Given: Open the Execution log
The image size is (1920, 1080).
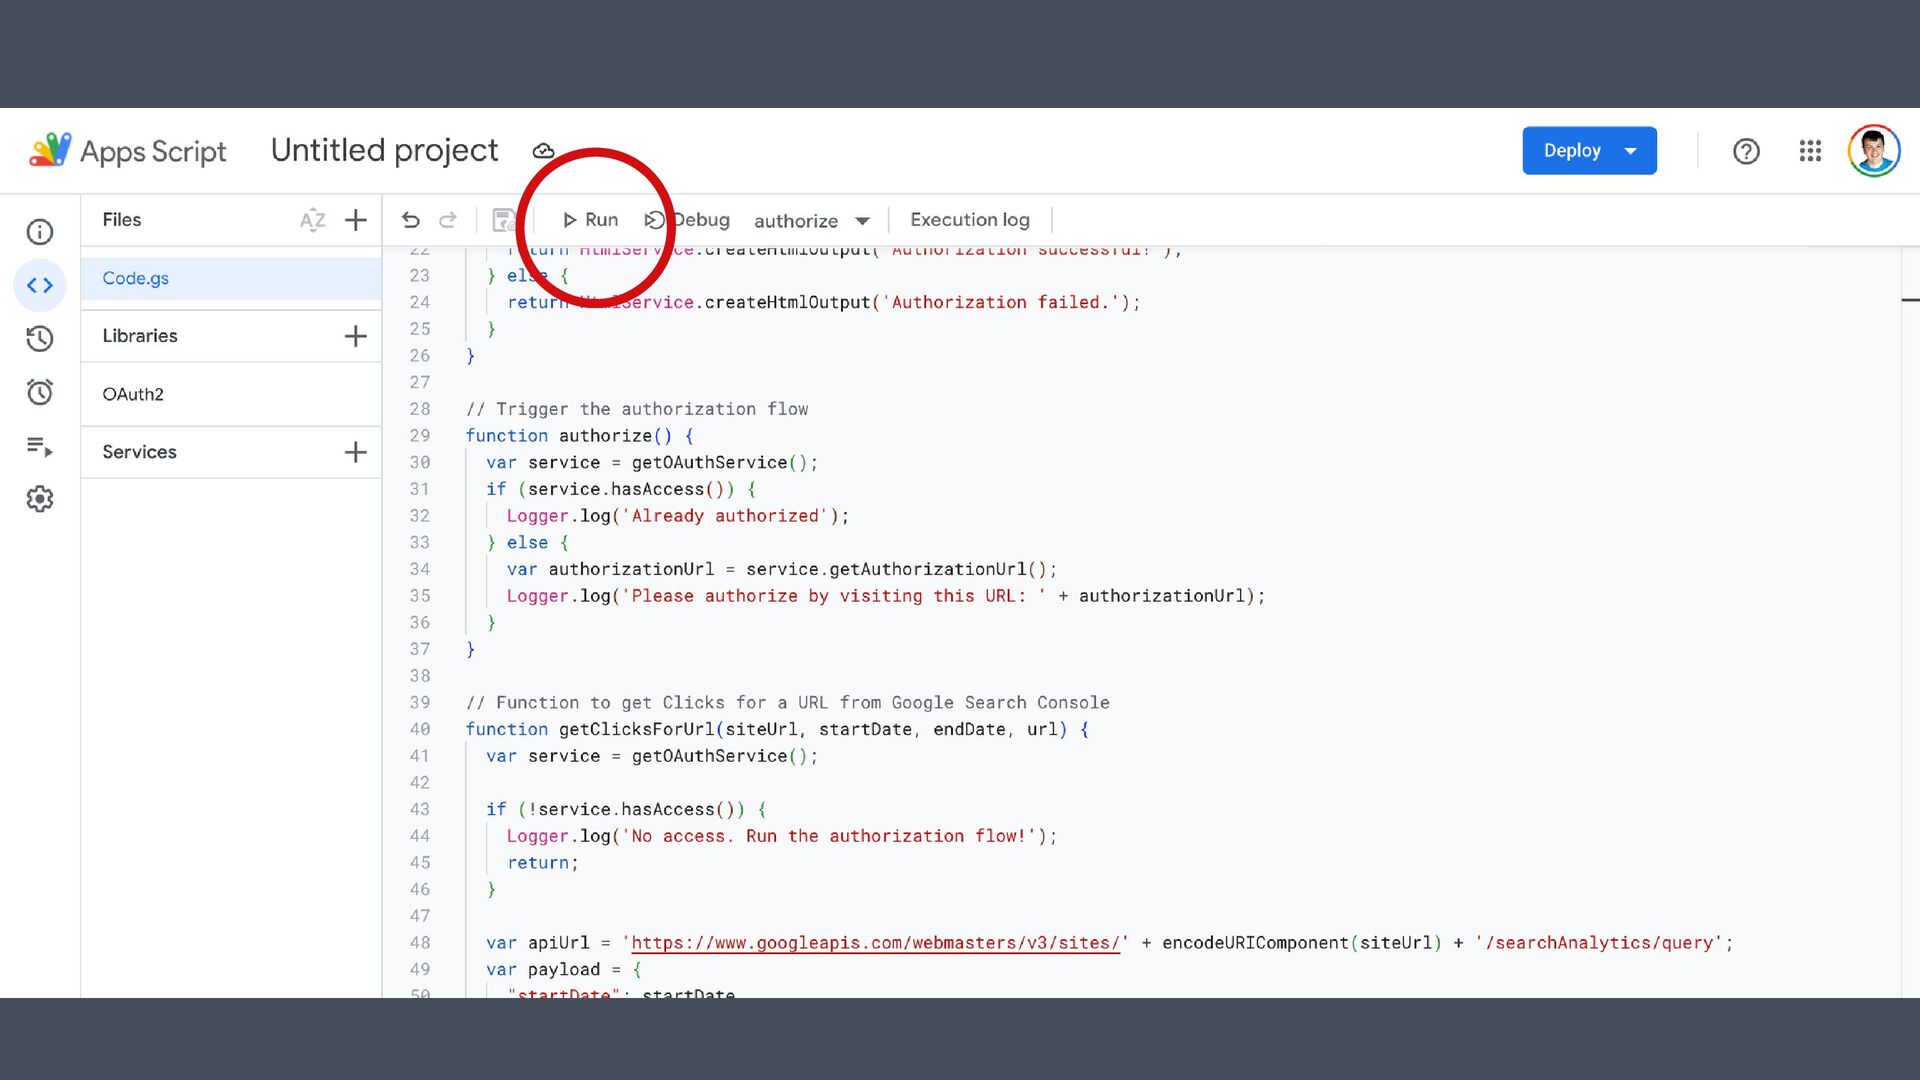Looking at the screenshot, I should pyautogui.click(x=969, y=220).
